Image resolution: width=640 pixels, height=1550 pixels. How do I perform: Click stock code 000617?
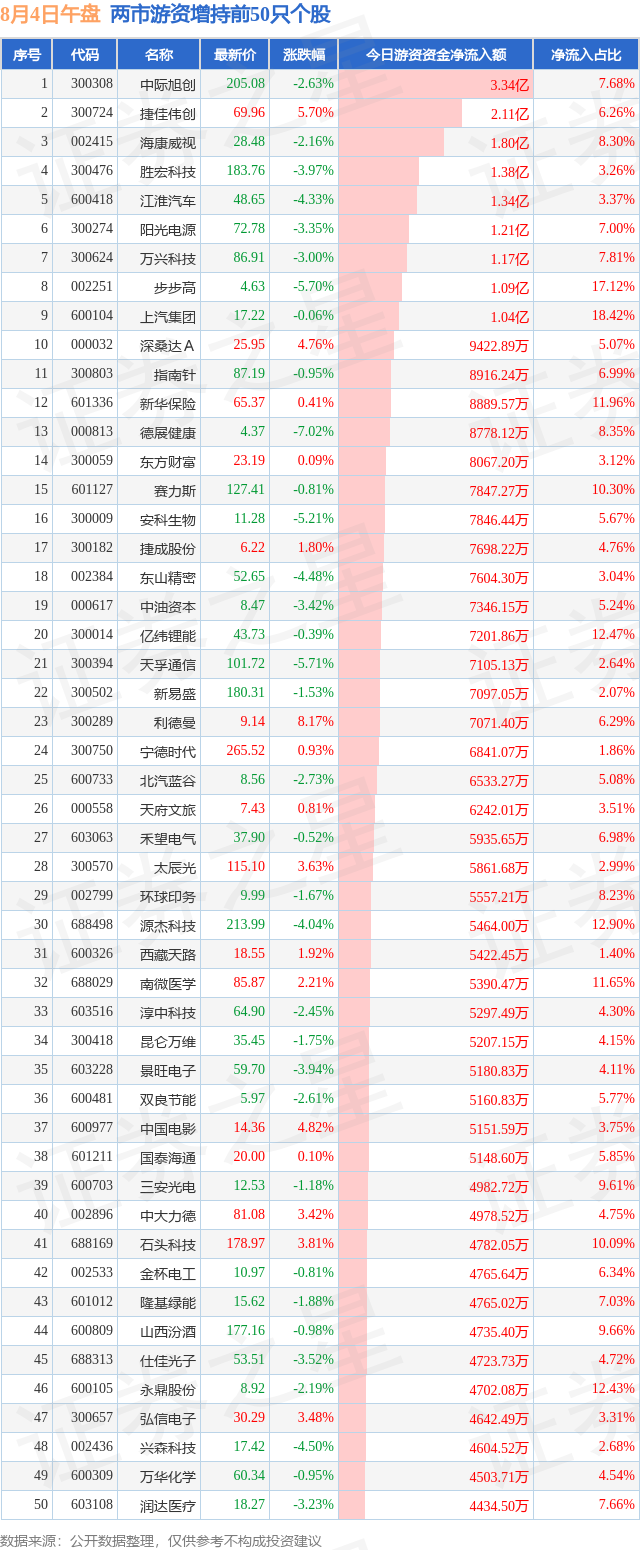[x=92, y=606]
